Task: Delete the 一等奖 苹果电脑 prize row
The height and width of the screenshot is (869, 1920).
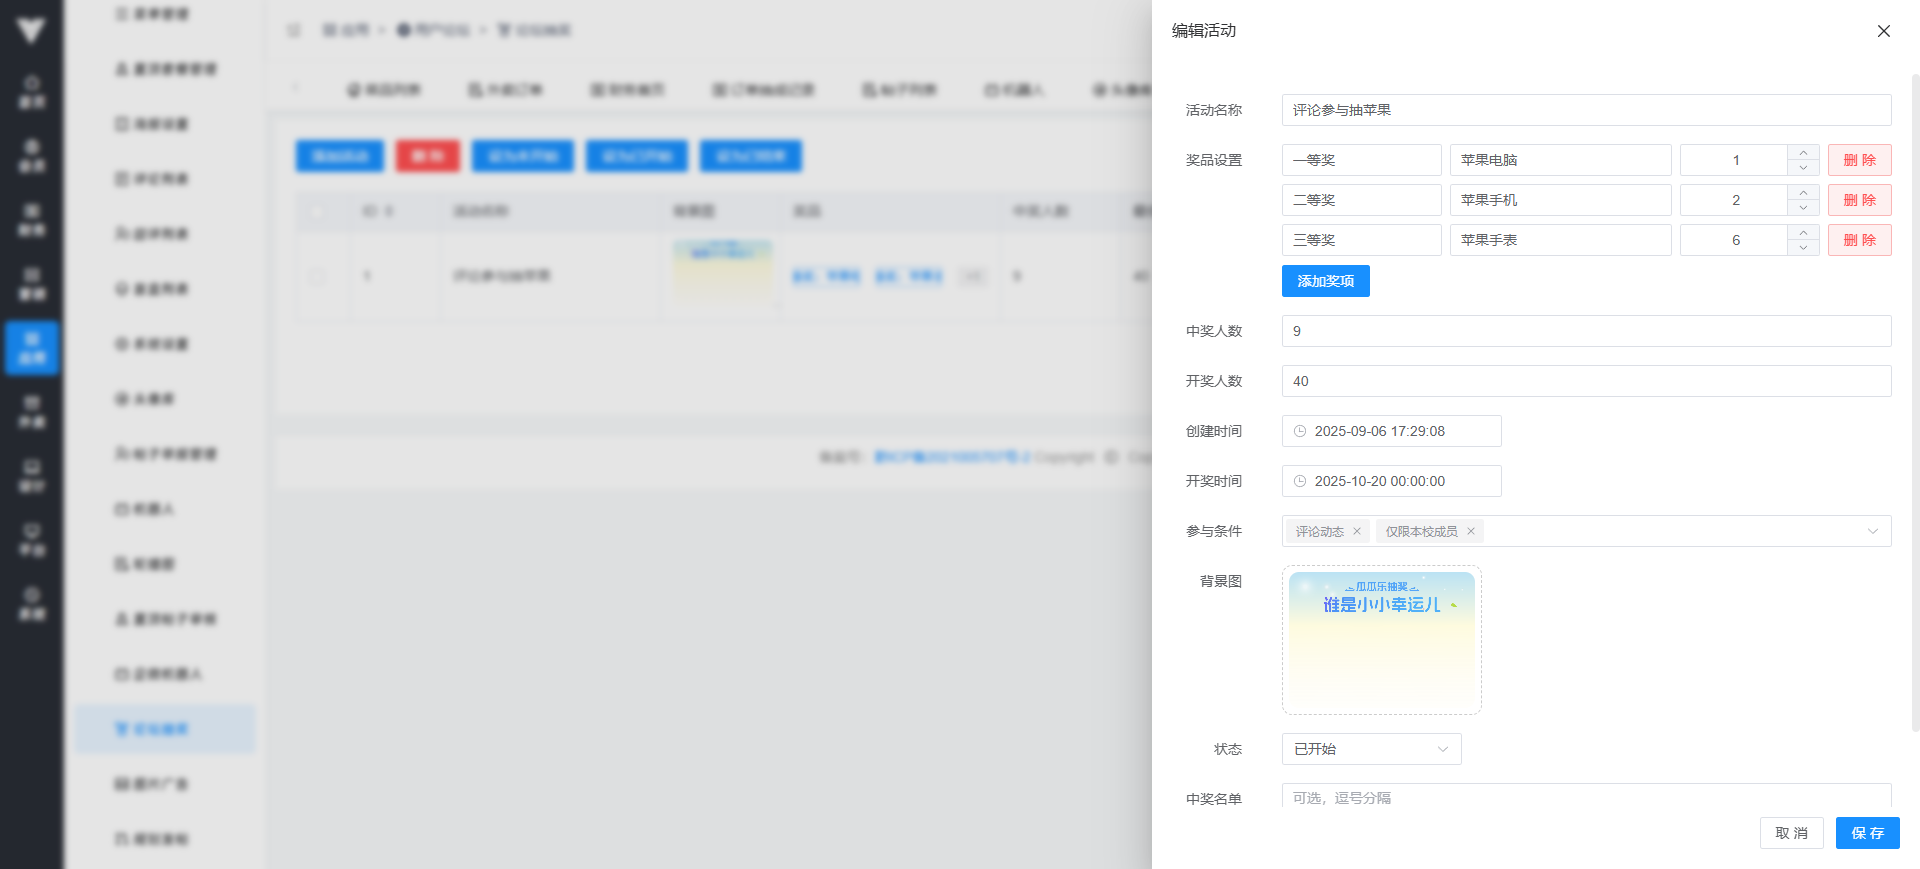Action: 1859,160
